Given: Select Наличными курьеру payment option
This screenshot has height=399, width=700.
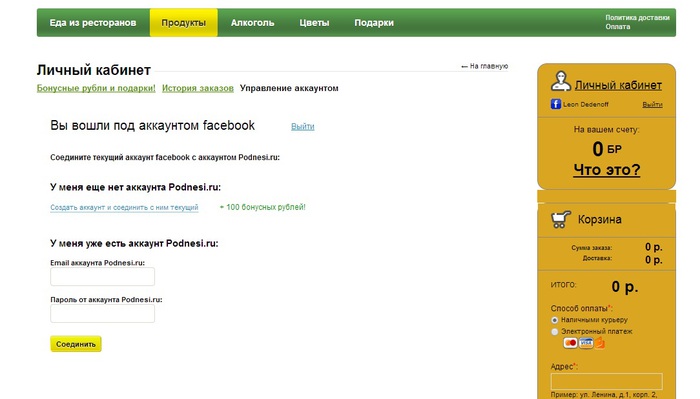Looking at the screenshot, I should tap(554, 320).
